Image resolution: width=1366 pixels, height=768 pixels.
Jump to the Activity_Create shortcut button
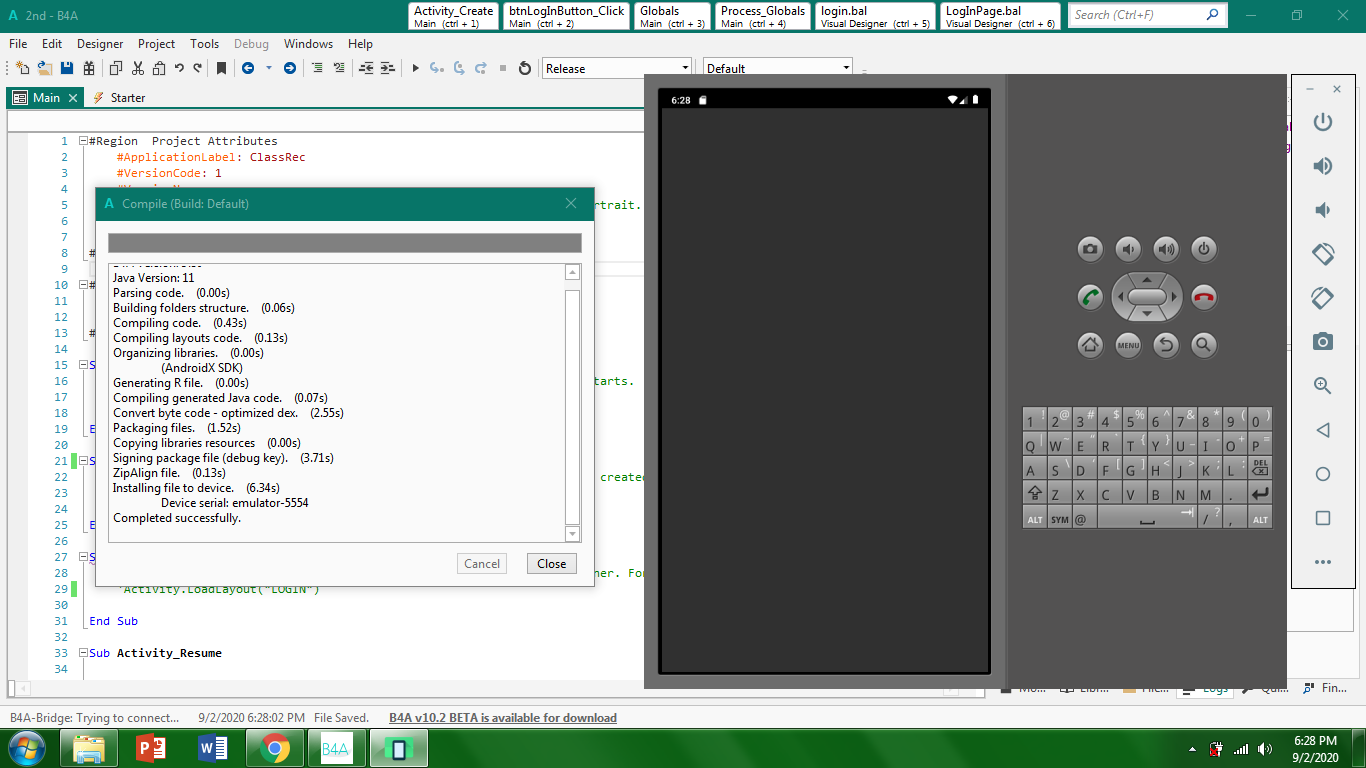coord(453,16)
